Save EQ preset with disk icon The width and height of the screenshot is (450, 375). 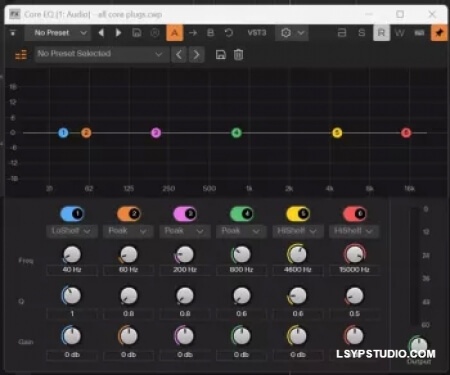(221, 54)
